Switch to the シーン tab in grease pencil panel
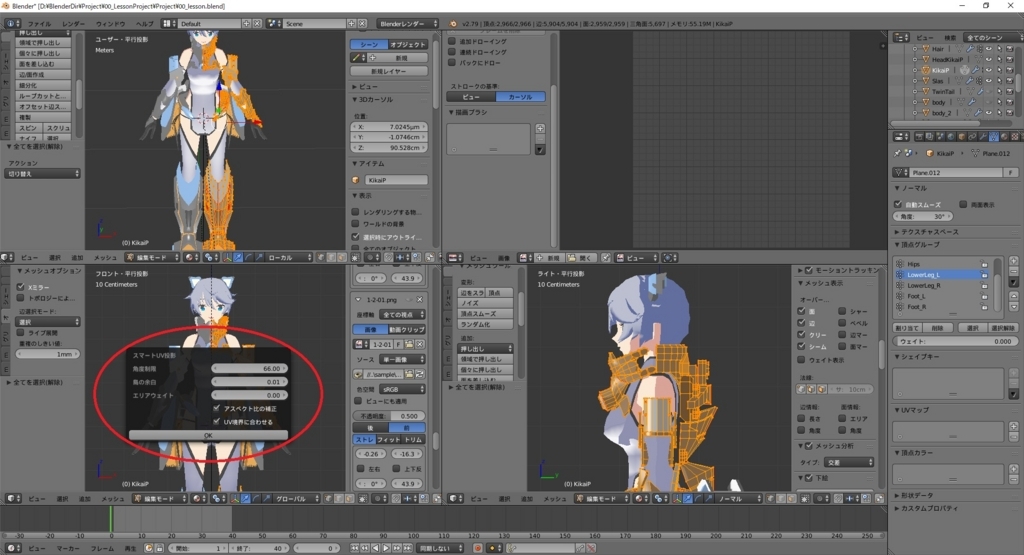This screenshot has height=555, width=1024. point(369,44)
